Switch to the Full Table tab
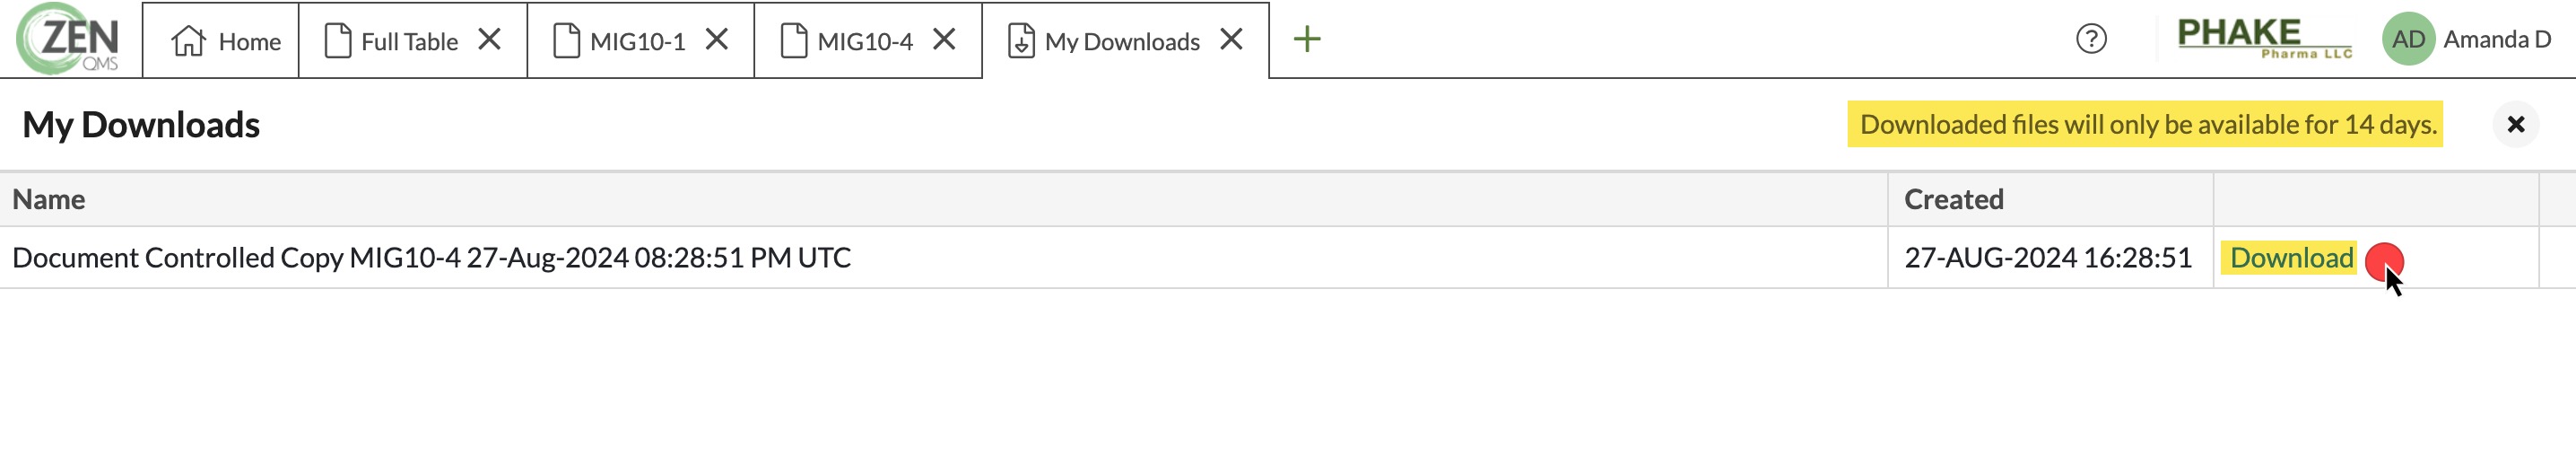Viewport: 2576px width, 456px height. coord(391,41)
